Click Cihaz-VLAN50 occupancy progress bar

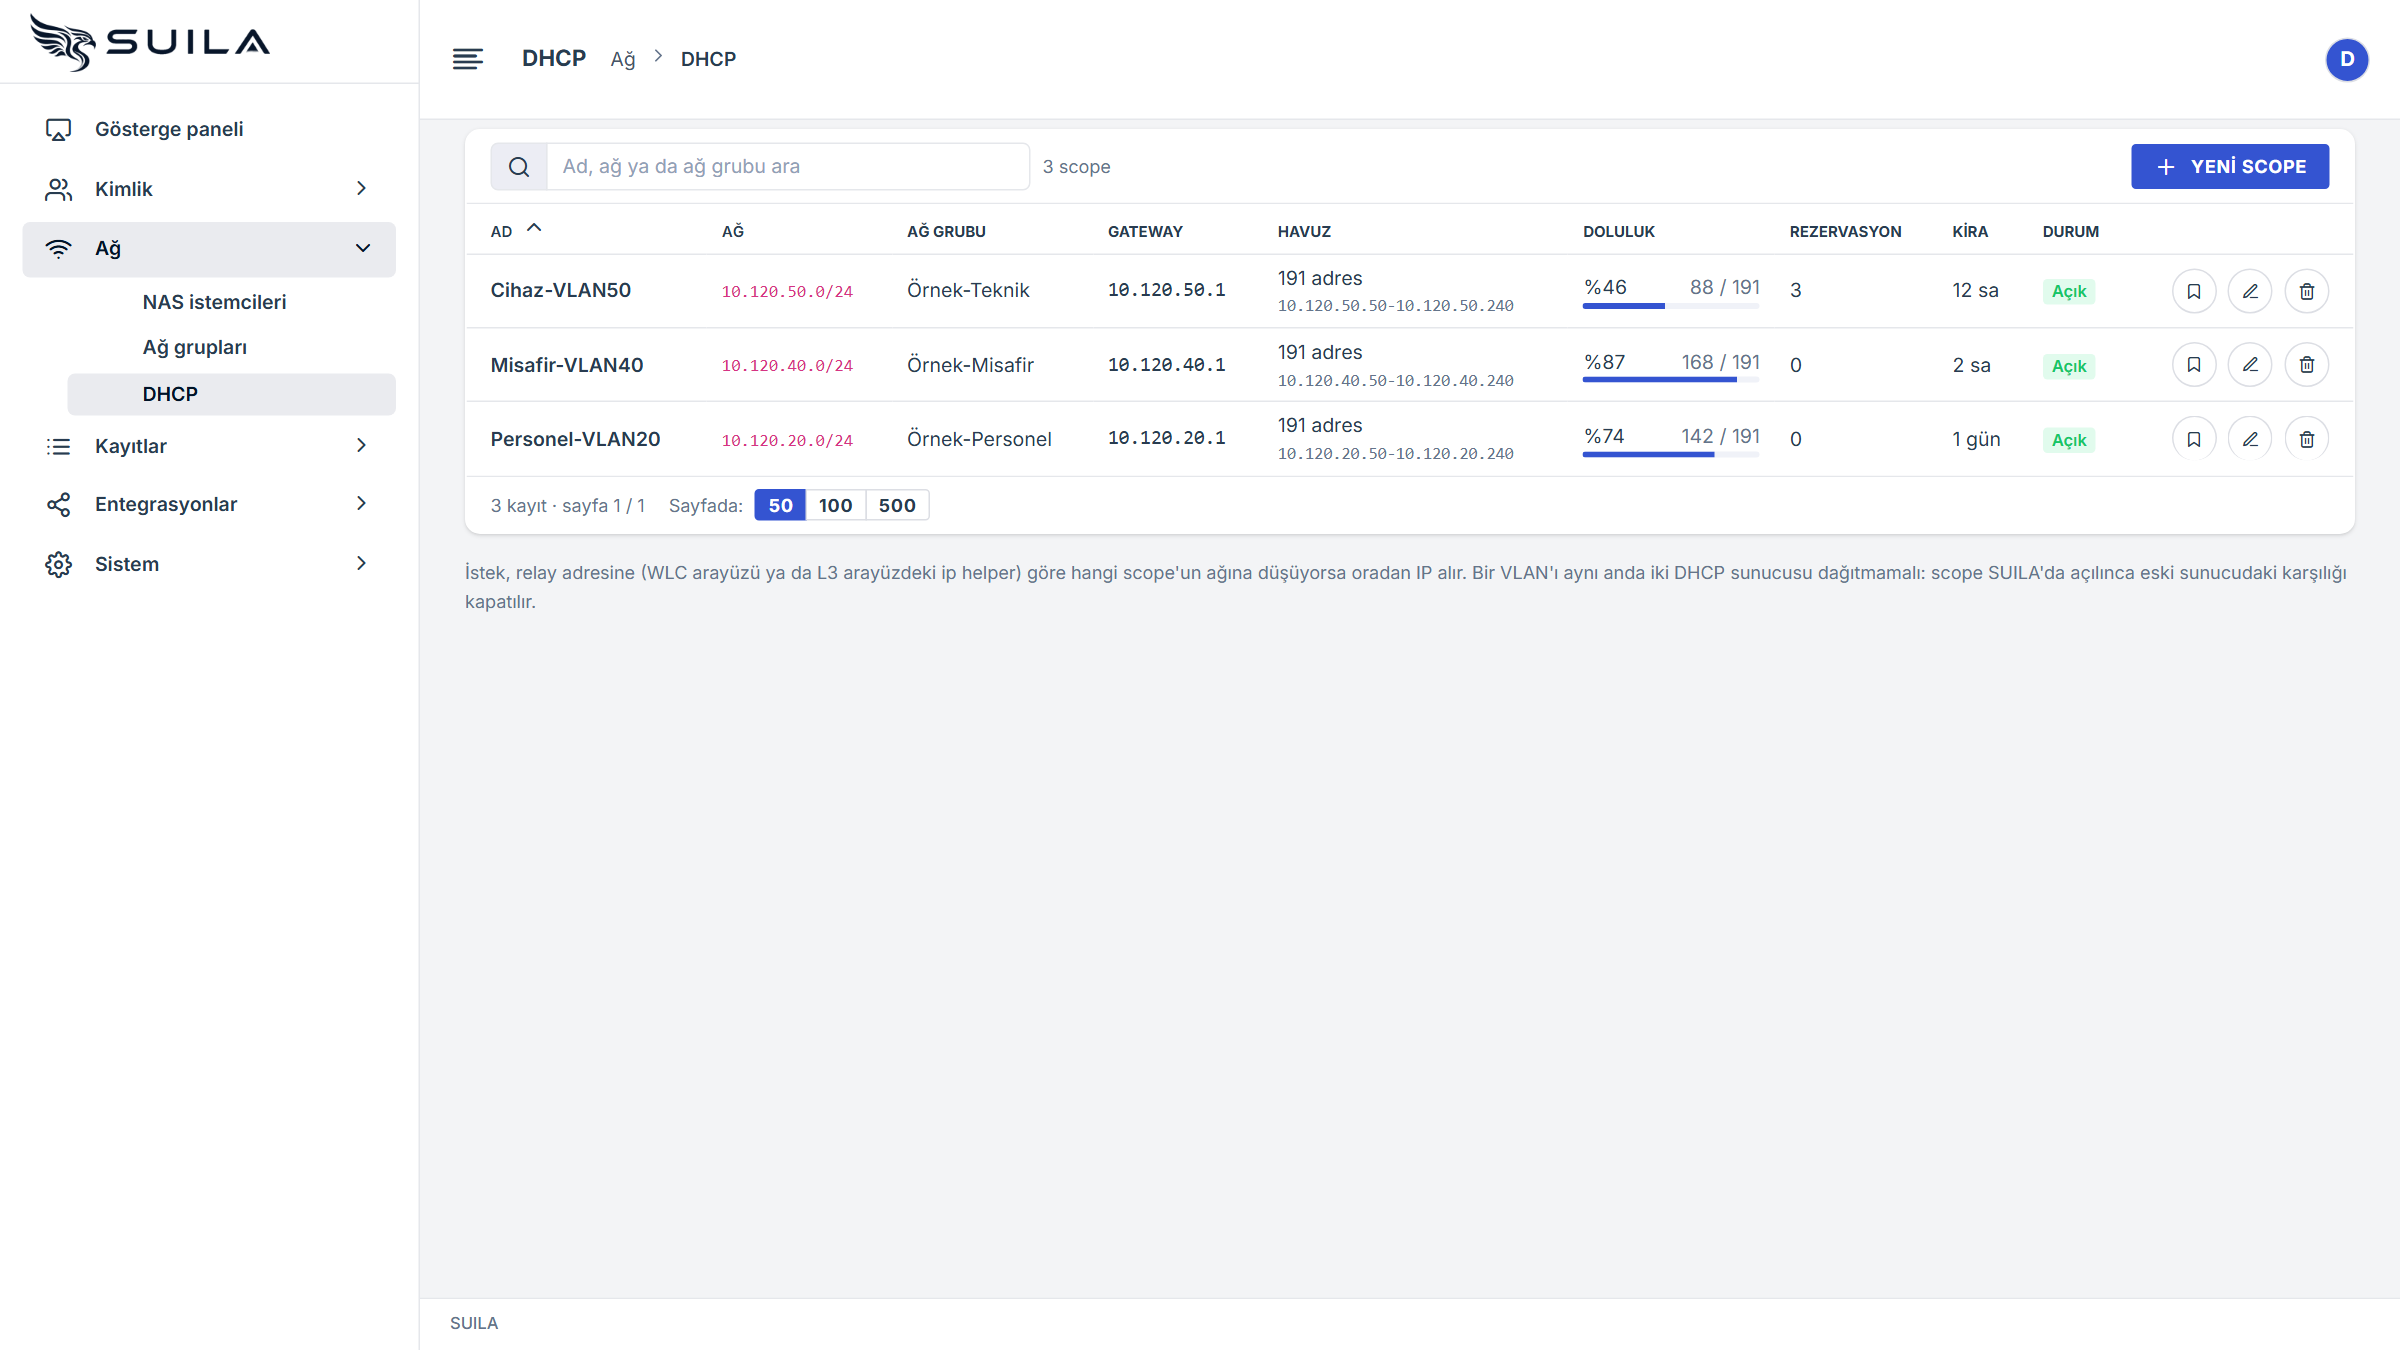click(x=1670, y=306)
